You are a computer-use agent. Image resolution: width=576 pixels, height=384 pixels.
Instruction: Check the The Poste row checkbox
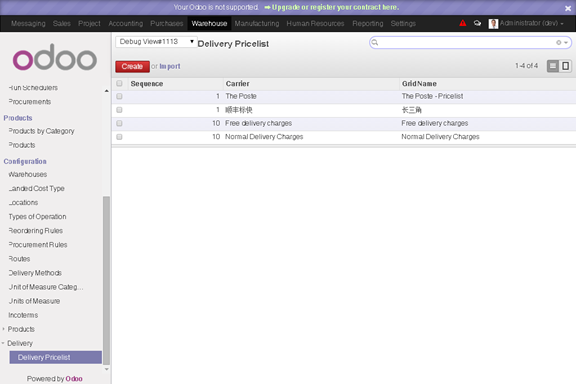coord(119,96)
